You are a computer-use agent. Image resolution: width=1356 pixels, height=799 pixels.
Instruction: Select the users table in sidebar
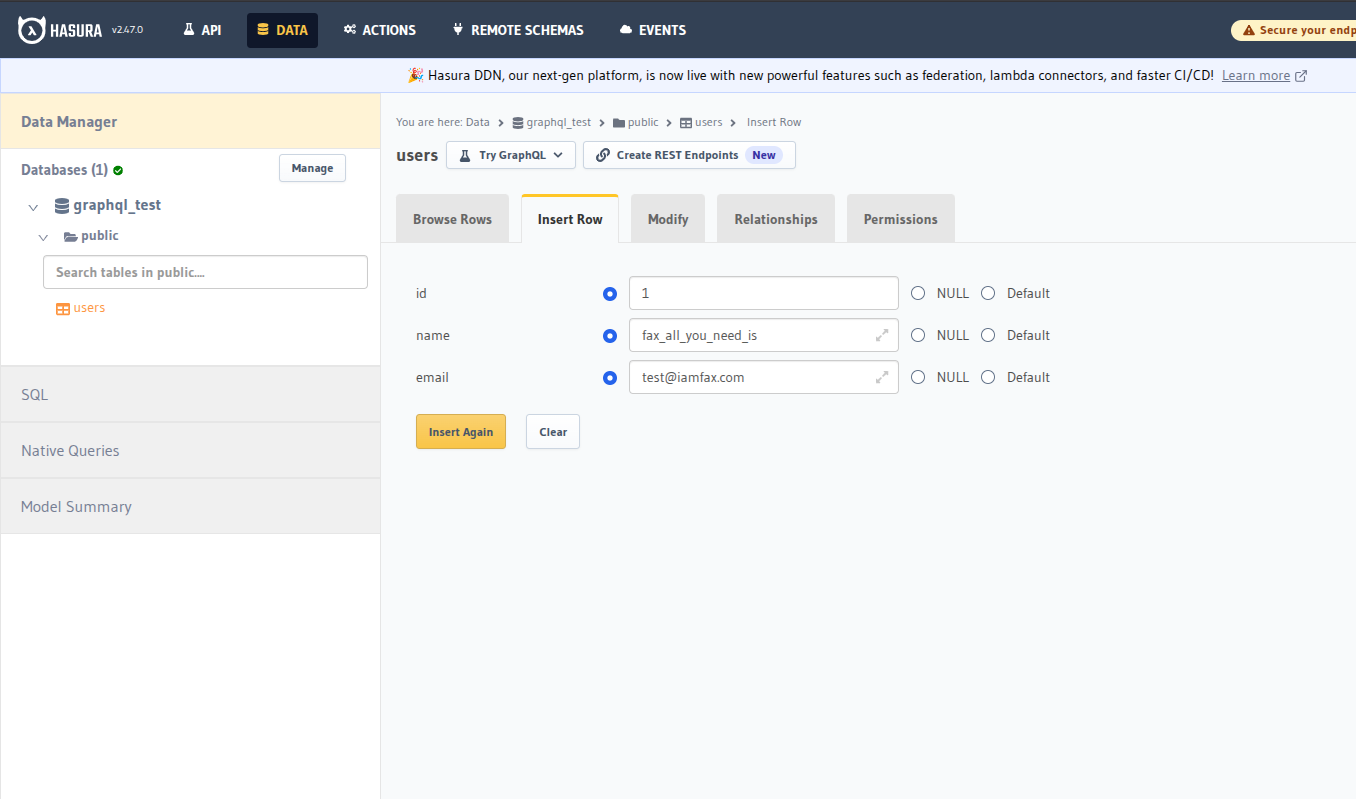tap(89, 308)
